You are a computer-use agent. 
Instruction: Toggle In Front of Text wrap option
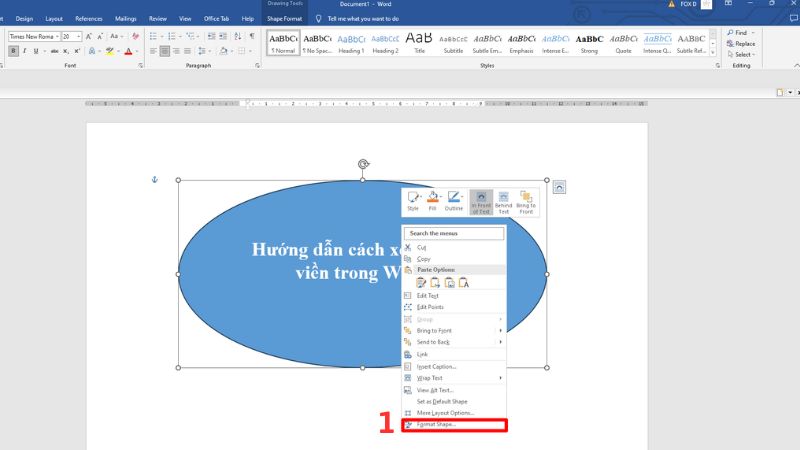click(x=481, y=202)
